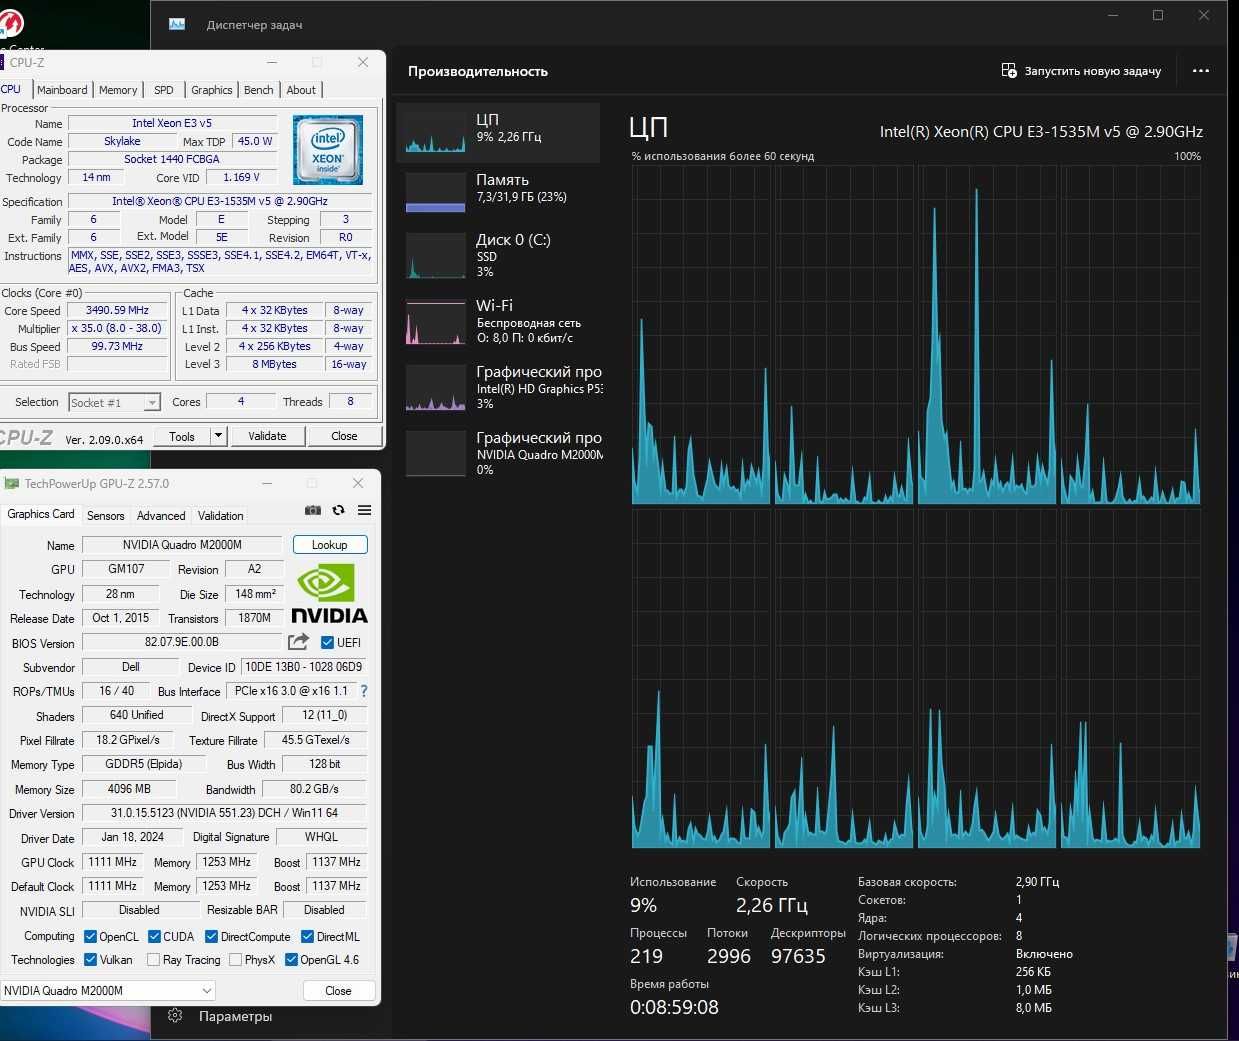The image size is (1239, 1041).
Task: Click the Validate button in CPU-Z
Action: tap(267, 436)
